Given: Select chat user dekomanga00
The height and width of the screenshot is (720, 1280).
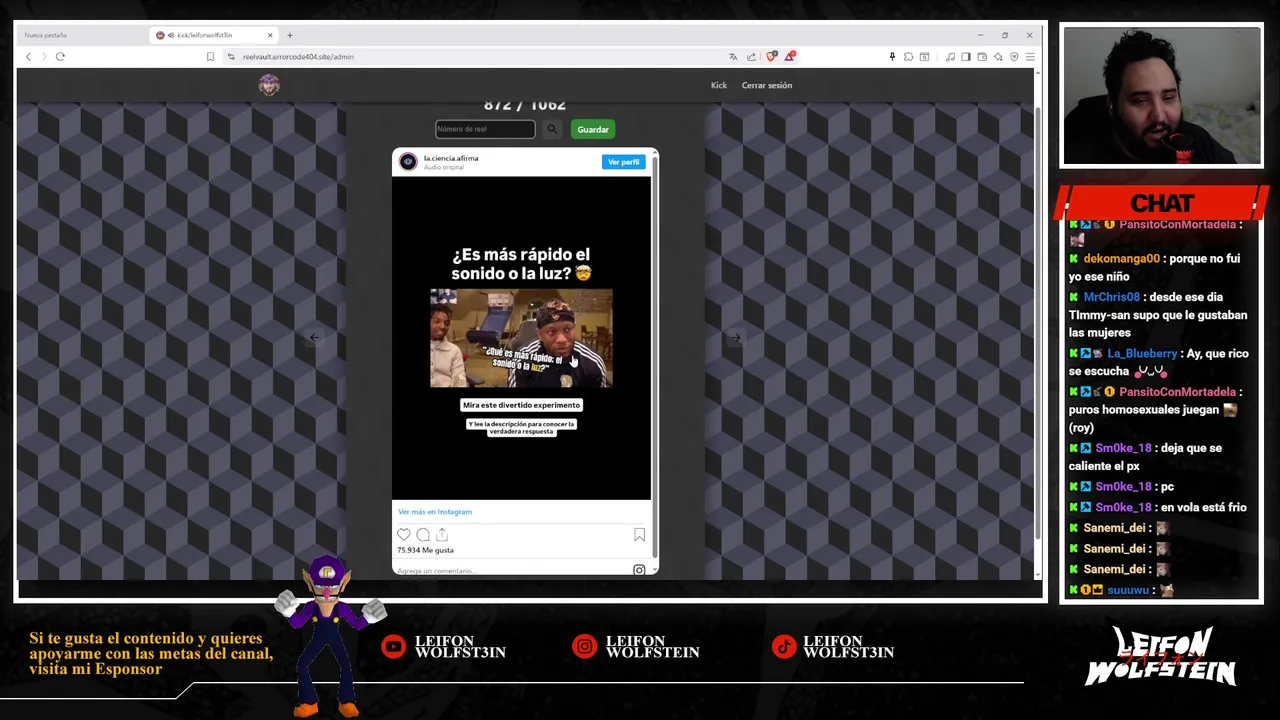Looking at the screenshot, I should (x=1121, y=258).
